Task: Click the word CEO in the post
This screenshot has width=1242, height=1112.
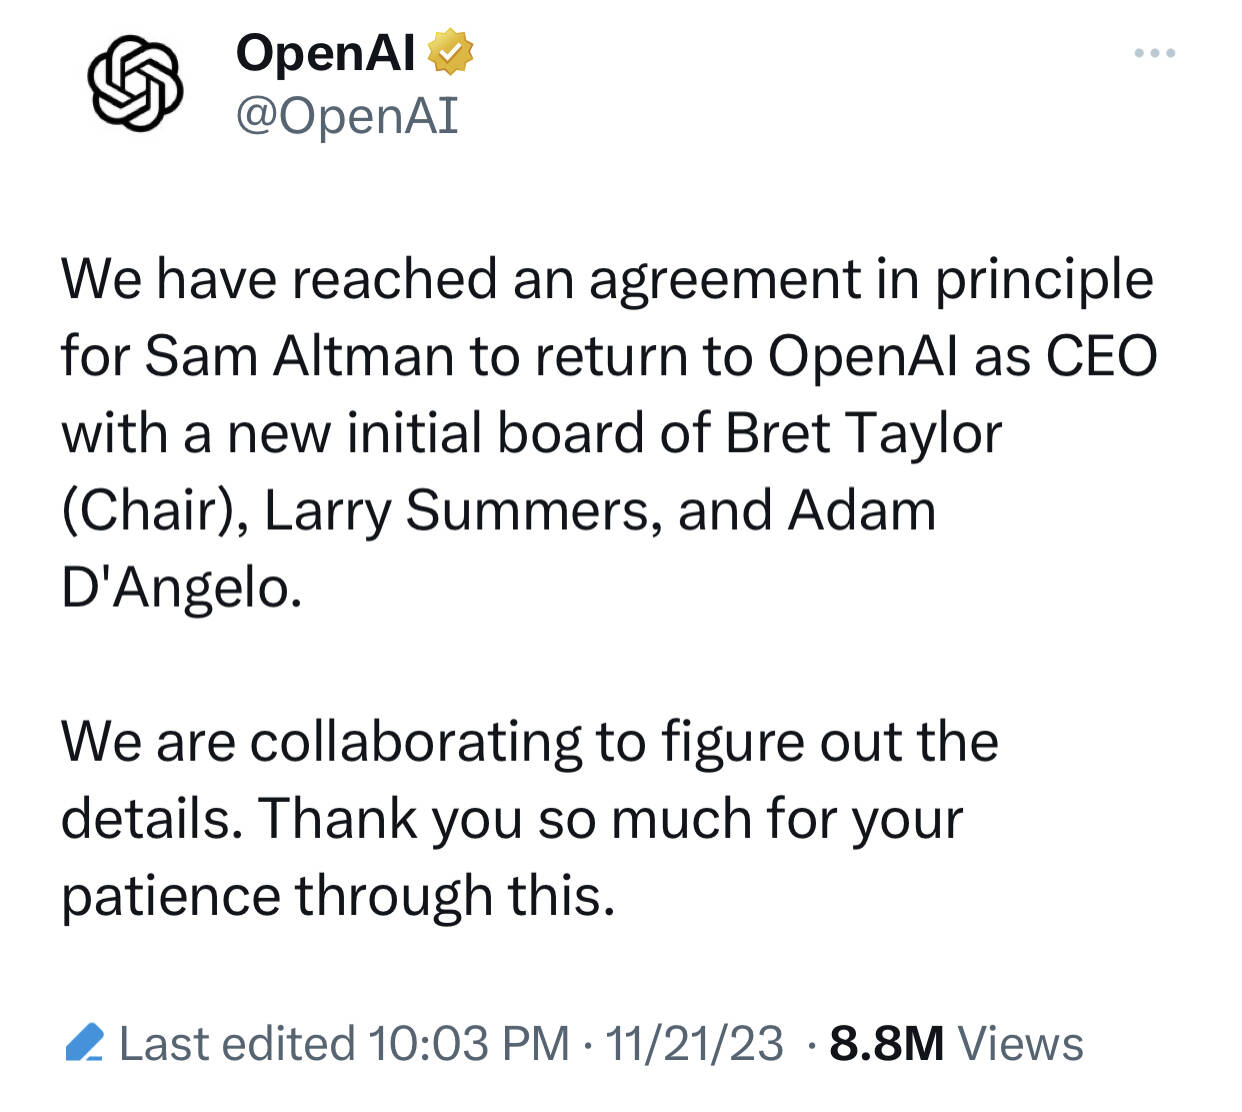Action: (x=1101, y=356)
